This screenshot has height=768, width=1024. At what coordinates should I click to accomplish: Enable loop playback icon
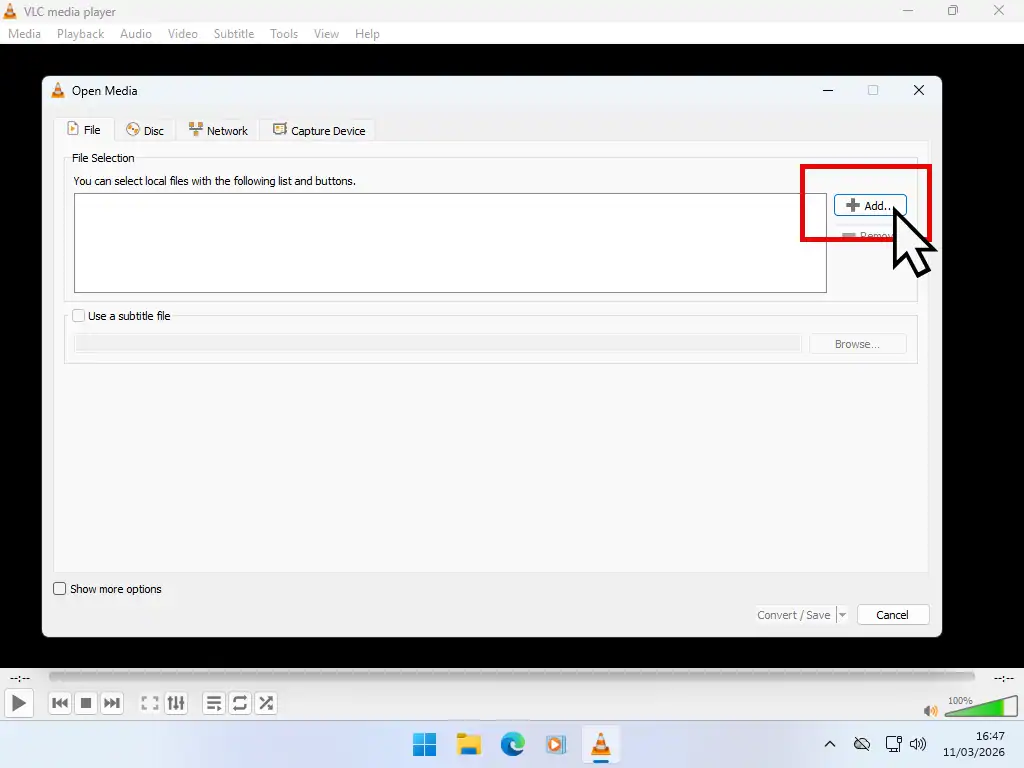239,703
